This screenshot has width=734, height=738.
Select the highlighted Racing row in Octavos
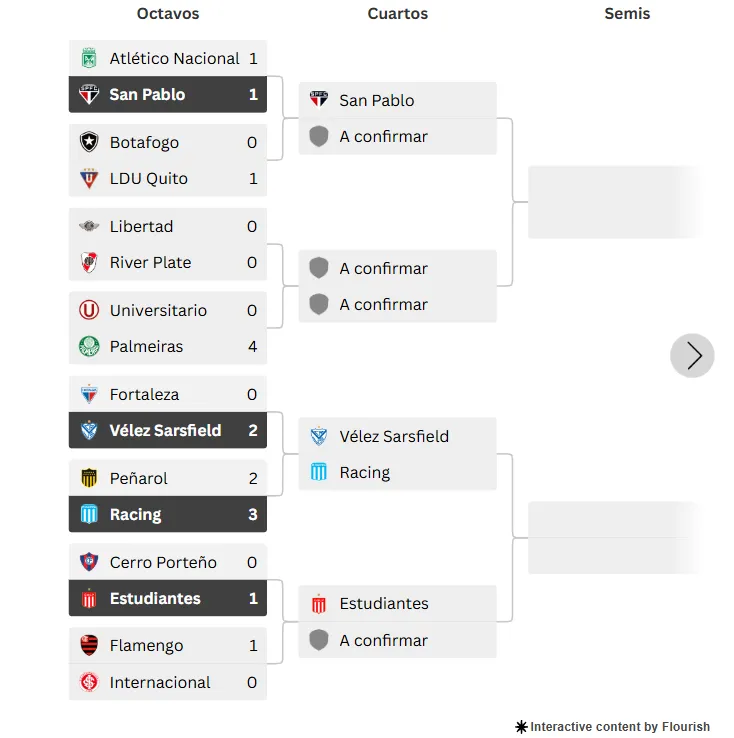168,514
